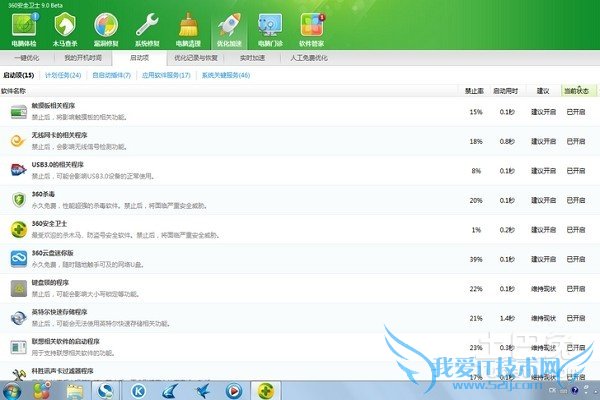Toggle 已开启 status for 键盘锁的程序
The height and width of the screenshot is (400, 600).
(576, 289)
